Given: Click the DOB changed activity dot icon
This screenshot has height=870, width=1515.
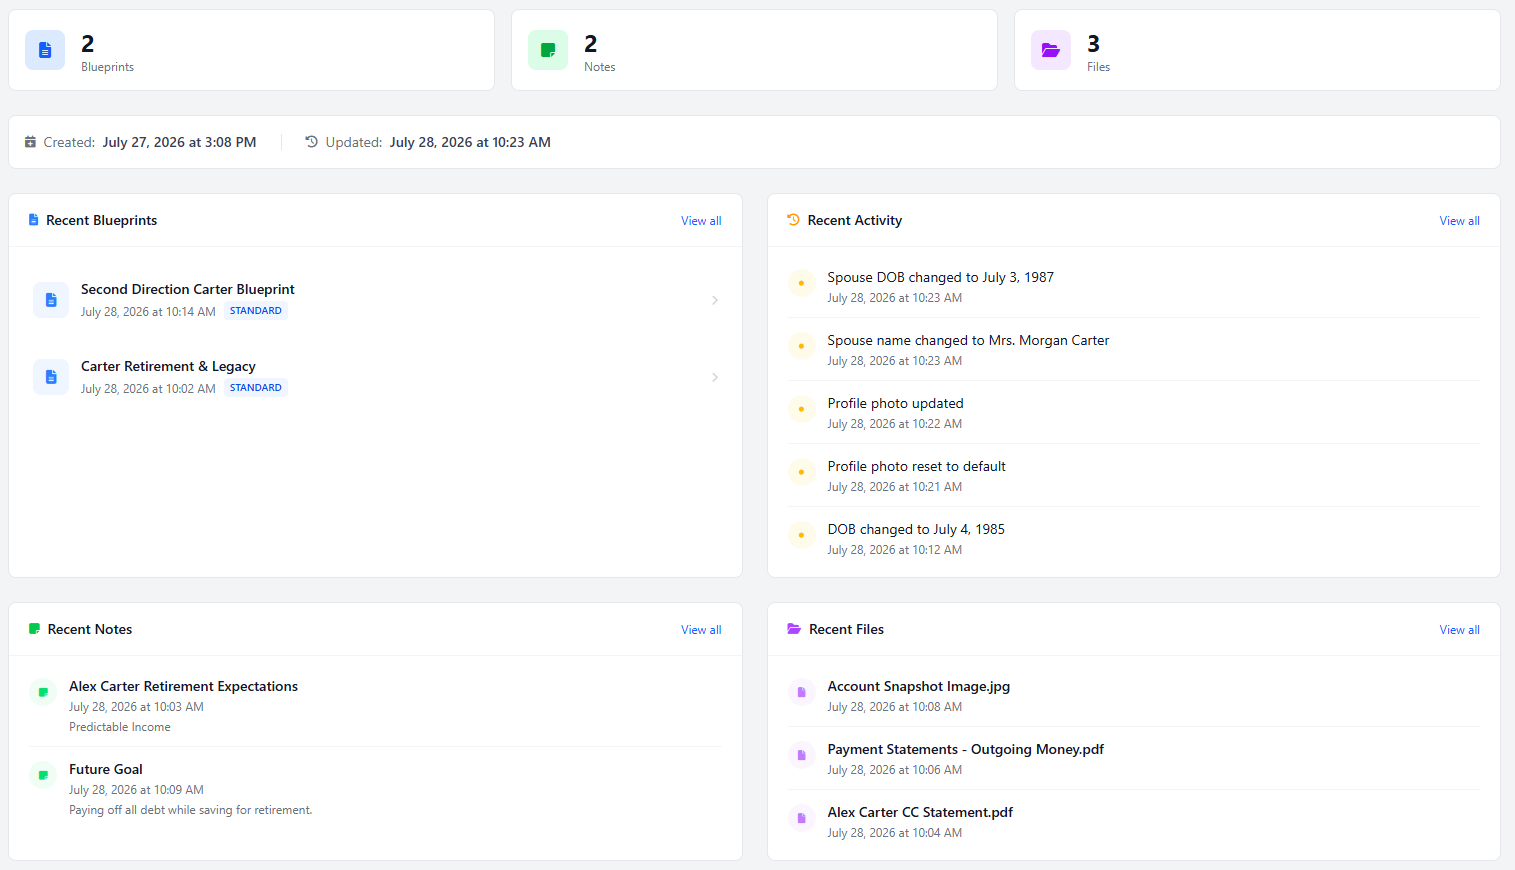Looking at the screenshot, I should [x=801, y=535].
